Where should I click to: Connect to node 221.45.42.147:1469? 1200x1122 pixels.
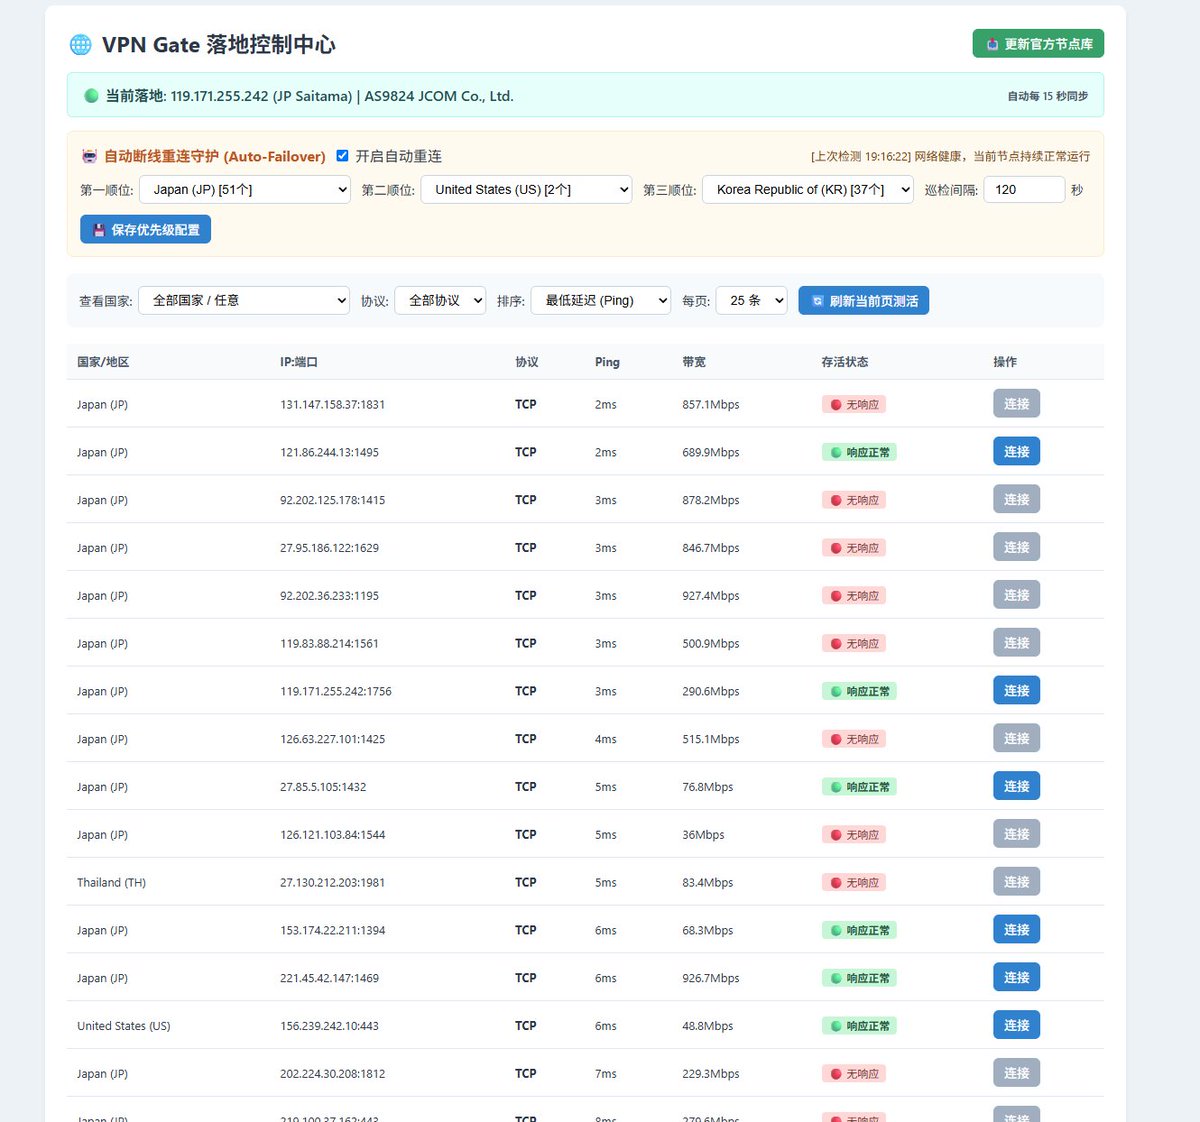coord(1016,978)
